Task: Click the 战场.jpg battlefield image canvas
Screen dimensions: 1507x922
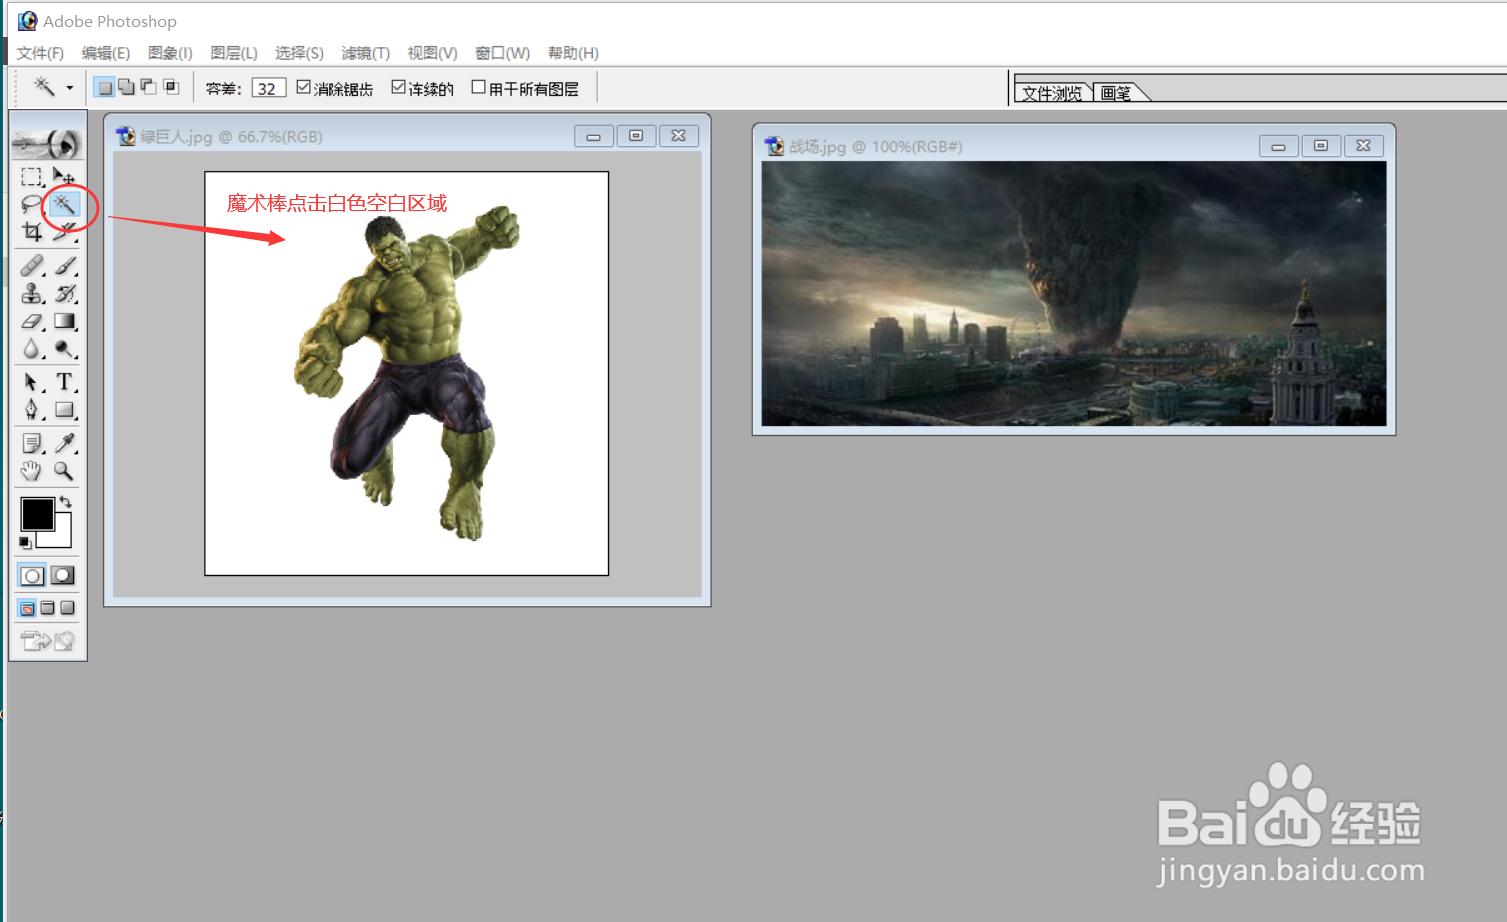Action: pos(1074,293)
